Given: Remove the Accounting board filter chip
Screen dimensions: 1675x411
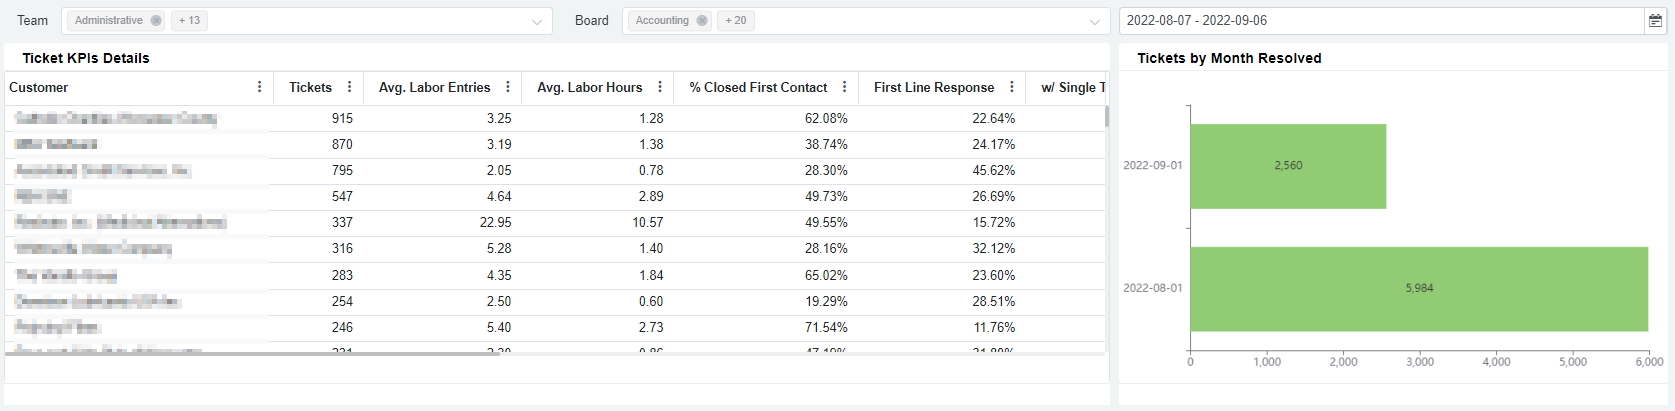Looking at the screenshot, I should (x=702, y=21).
